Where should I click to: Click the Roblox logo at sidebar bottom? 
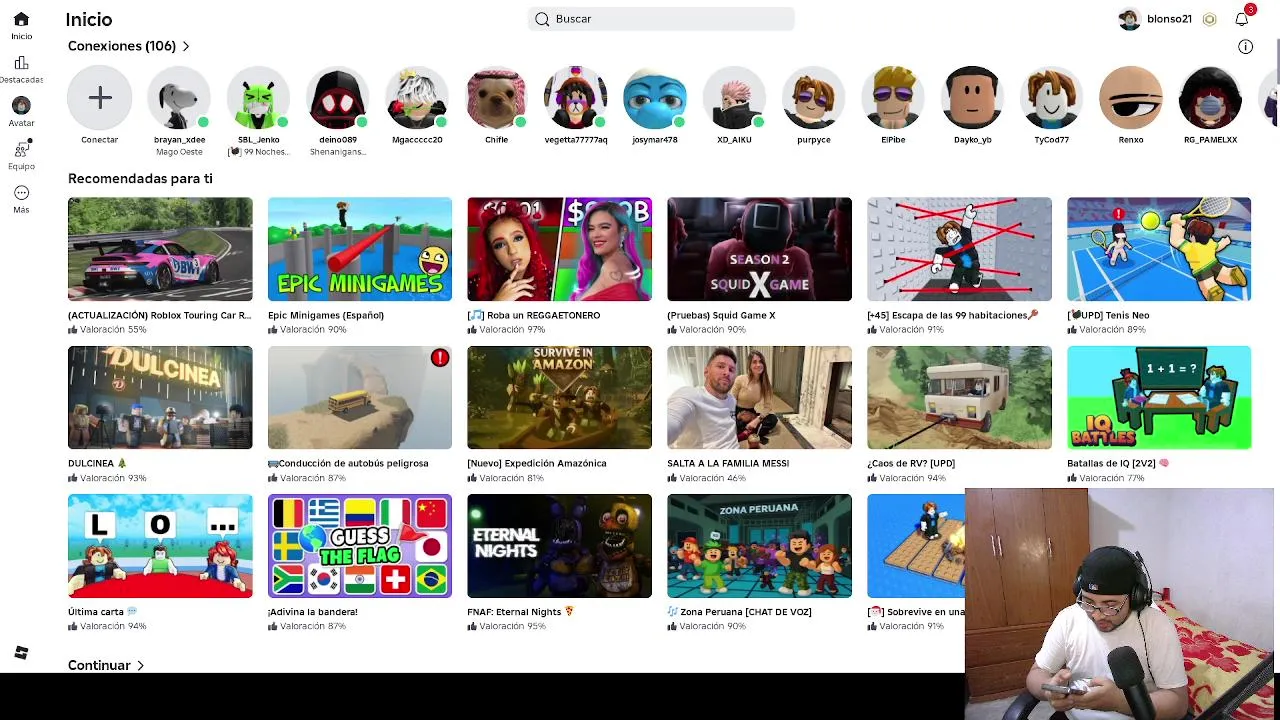(21, 653)
